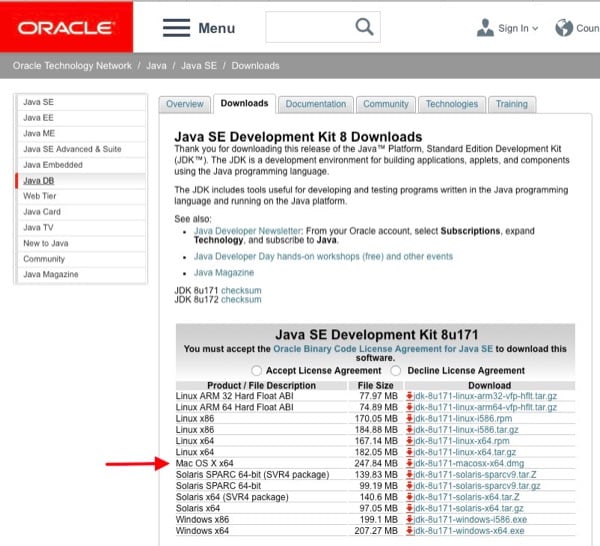Open Java ME in sidebar
600x546 pixels.
click(81, 134)
